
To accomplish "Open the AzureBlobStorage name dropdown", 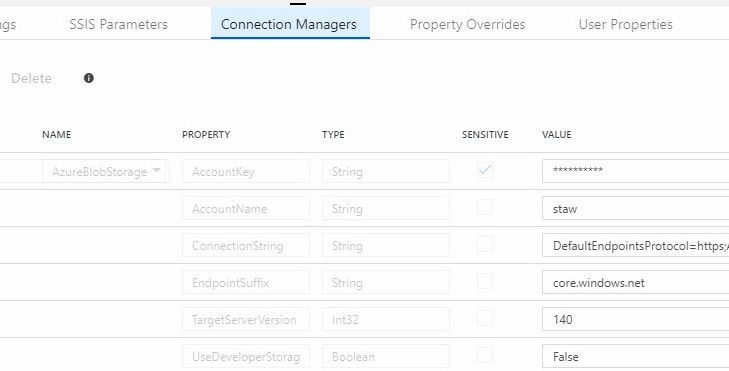I will coord(106,171).
